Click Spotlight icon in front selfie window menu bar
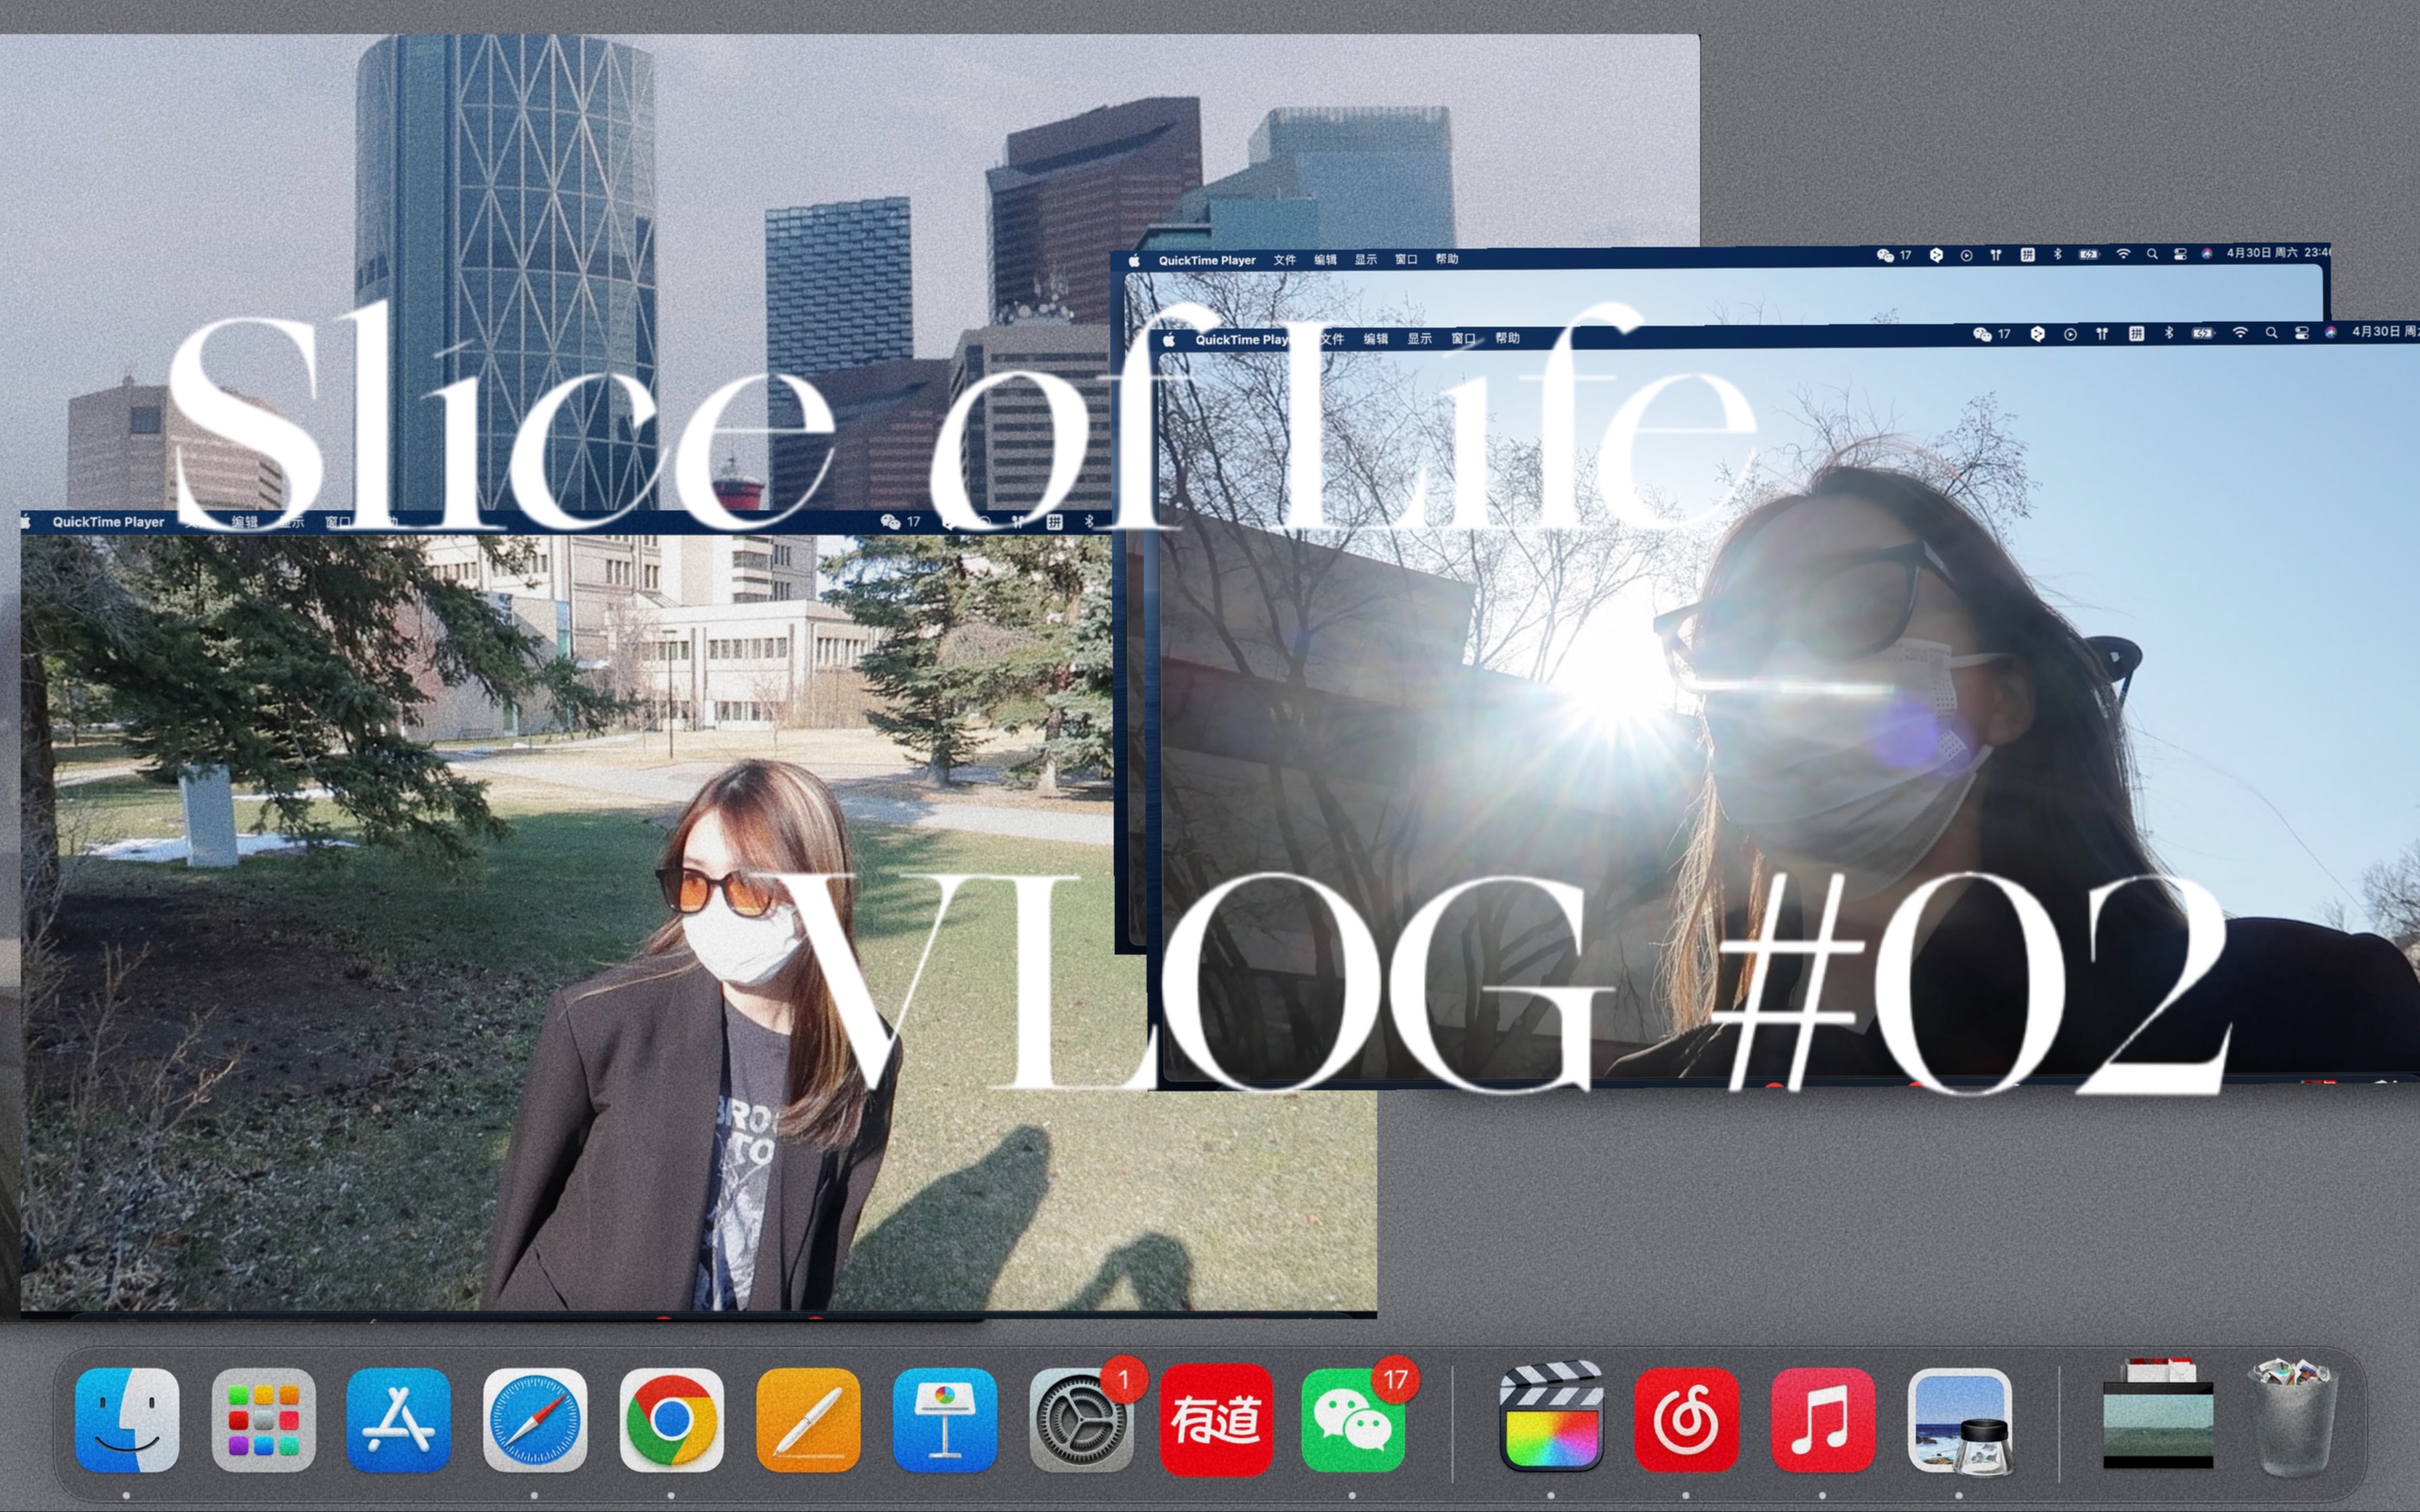 tap(2271, 333)
